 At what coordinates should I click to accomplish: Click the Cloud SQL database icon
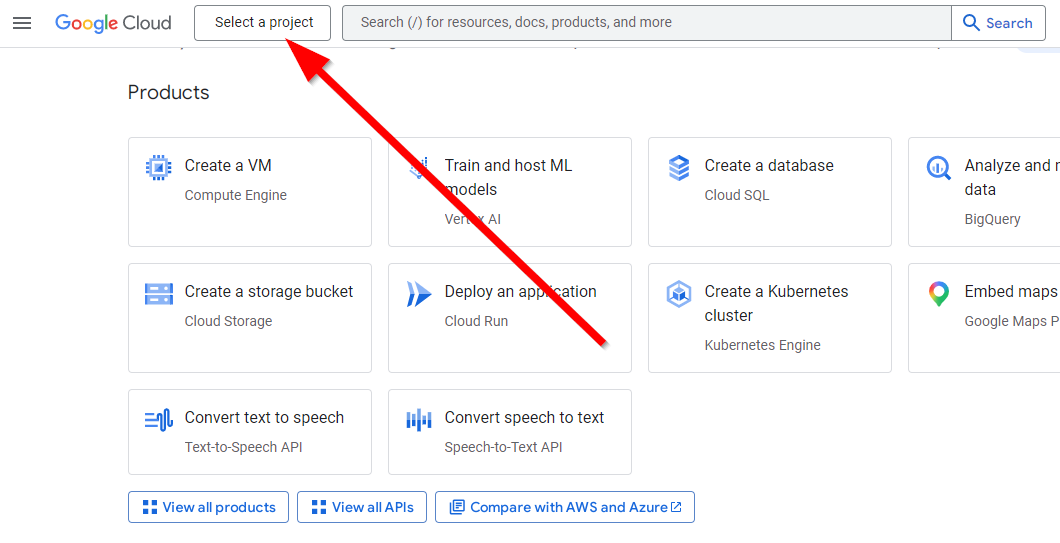[x=679, y=167]
